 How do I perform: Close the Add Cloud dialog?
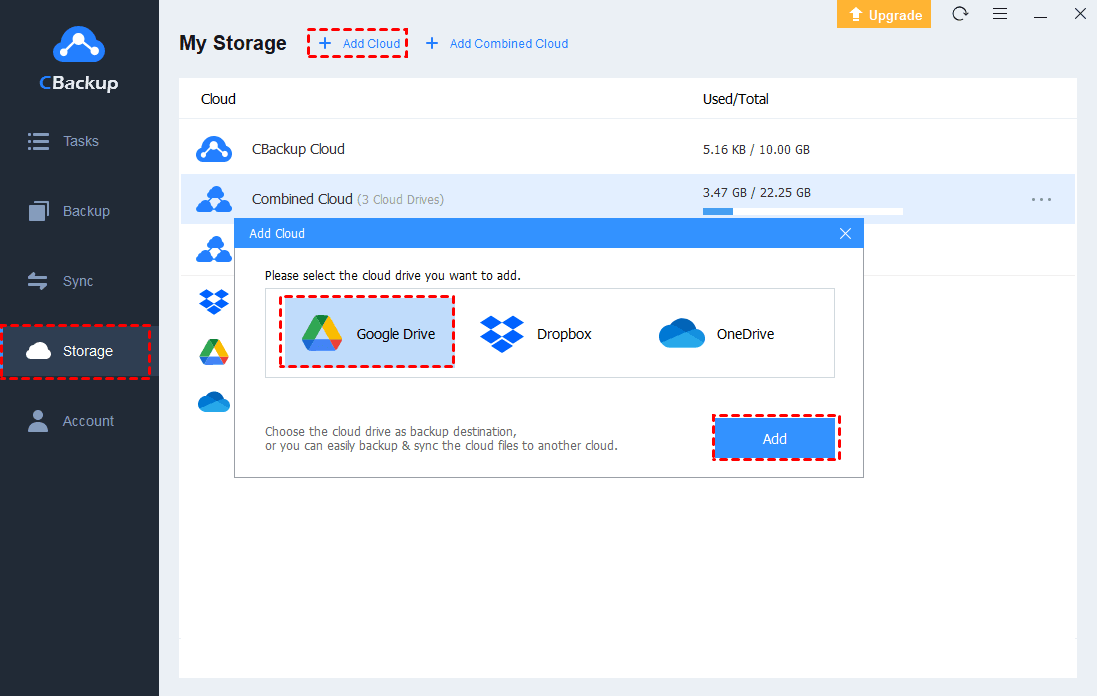pyautogui.click(x=845, y=234)
